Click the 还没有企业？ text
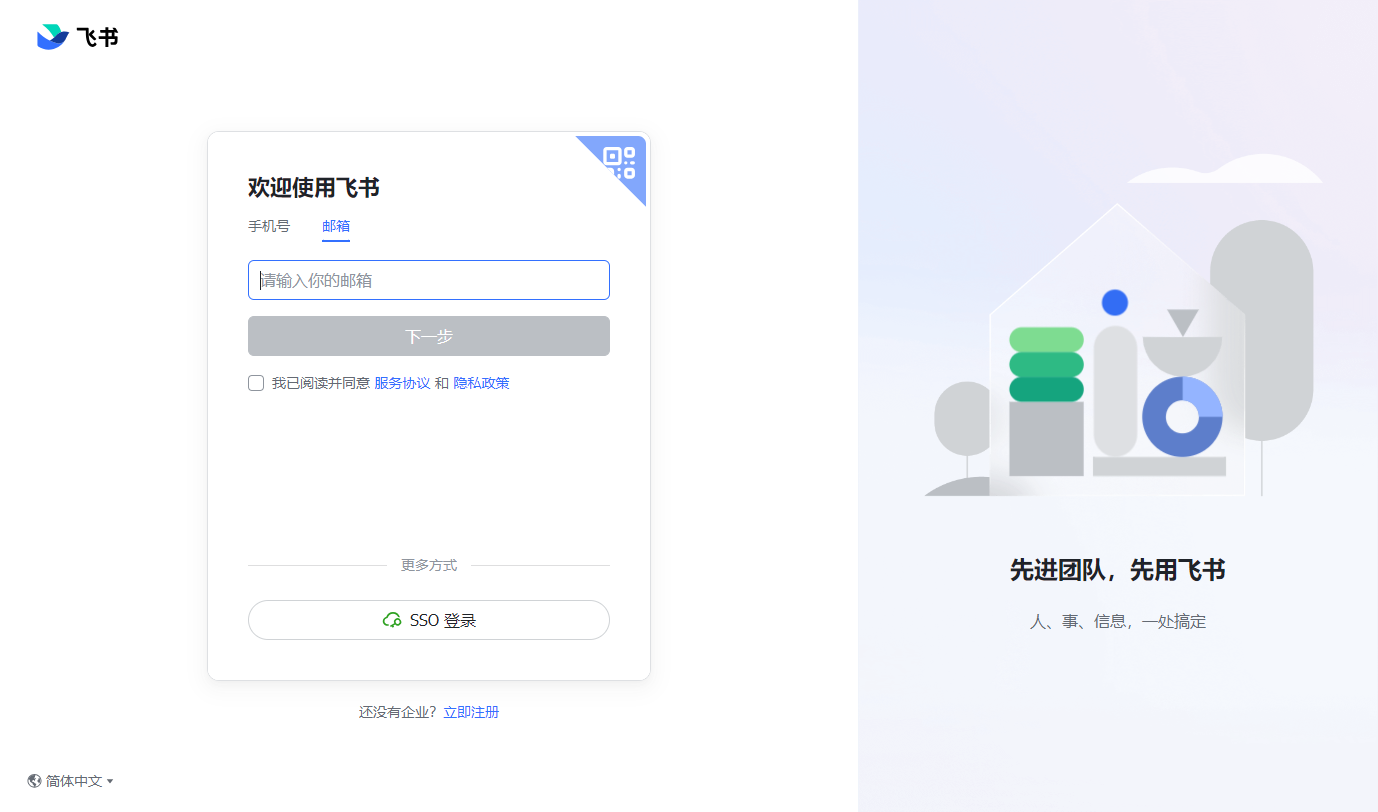 coord(398,712)
